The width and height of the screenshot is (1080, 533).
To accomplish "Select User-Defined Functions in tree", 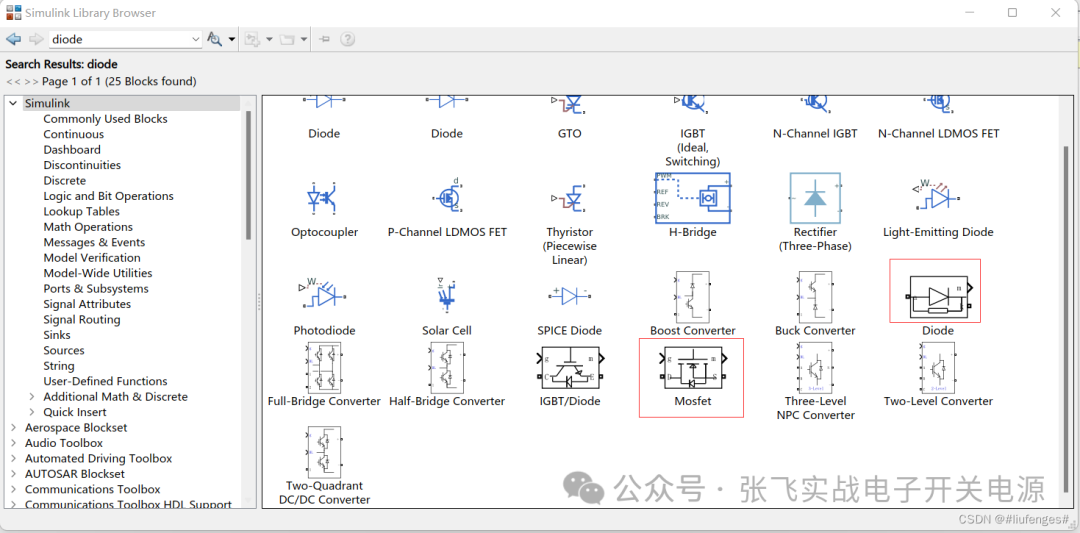I will 105,381.
